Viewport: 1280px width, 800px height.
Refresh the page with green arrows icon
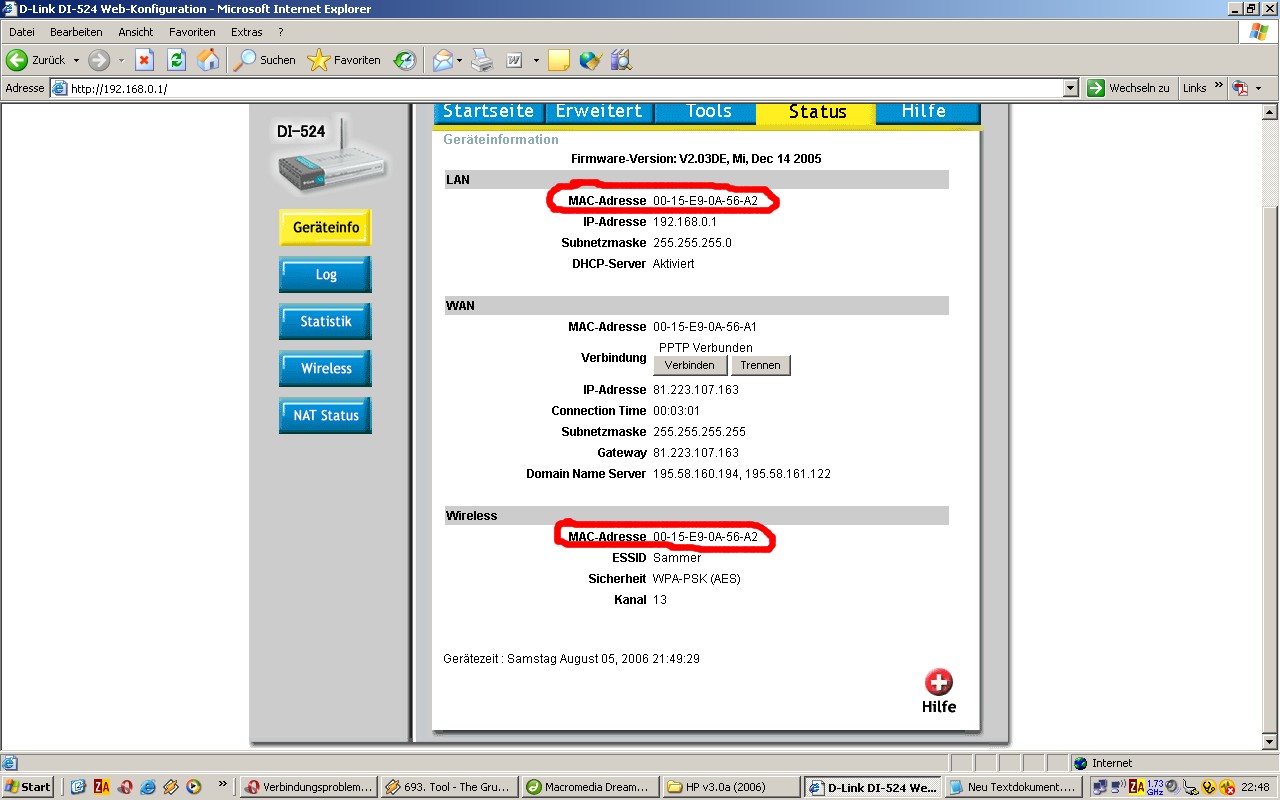[x=176, y=60]
